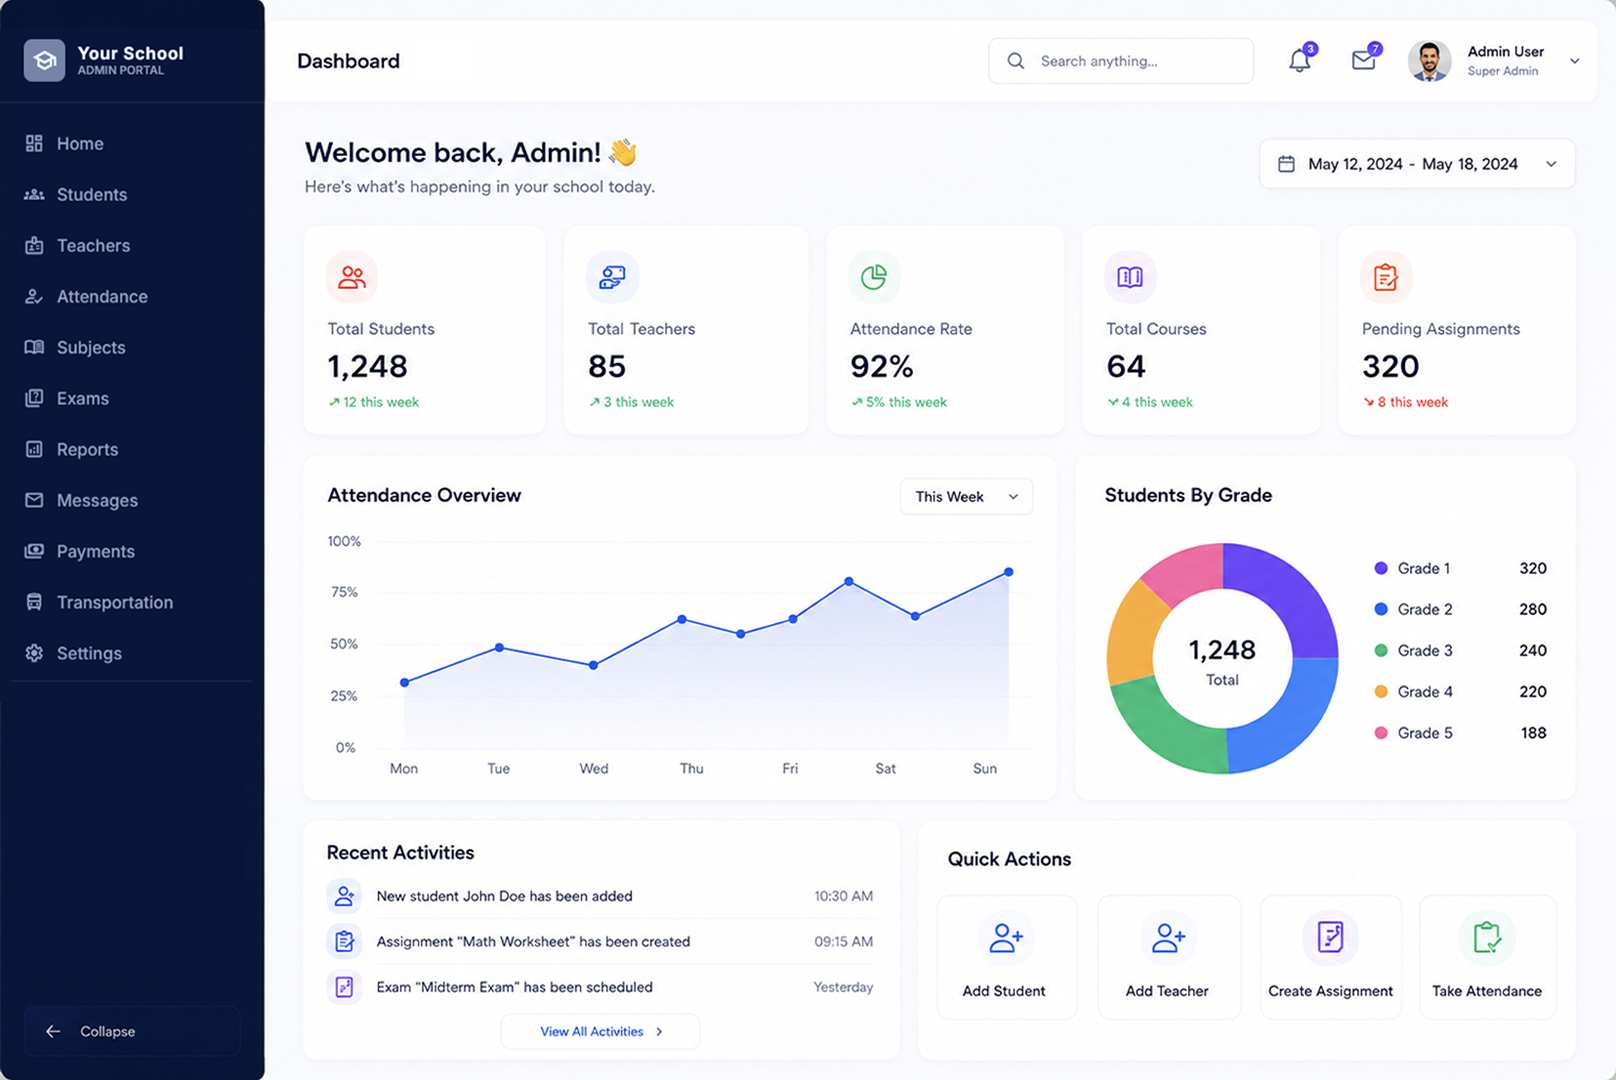
Task: Click the Monday data point on attendance chart
Action: pos(404,683)
